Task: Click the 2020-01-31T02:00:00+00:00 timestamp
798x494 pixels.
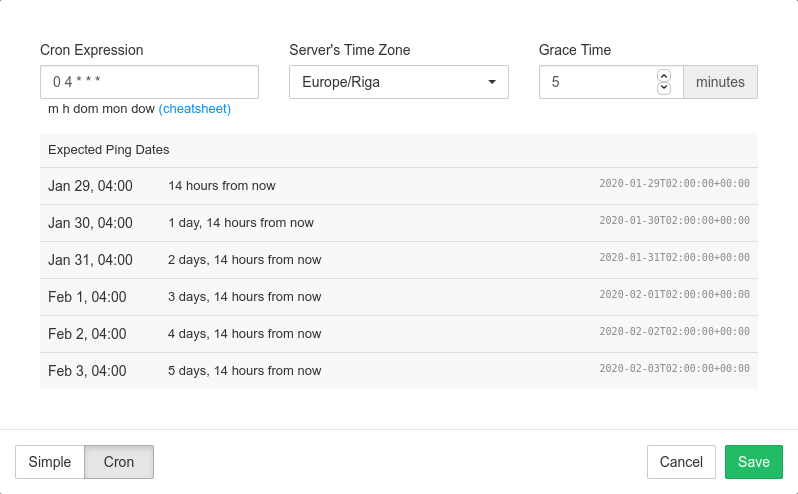Action: [674, 258]
